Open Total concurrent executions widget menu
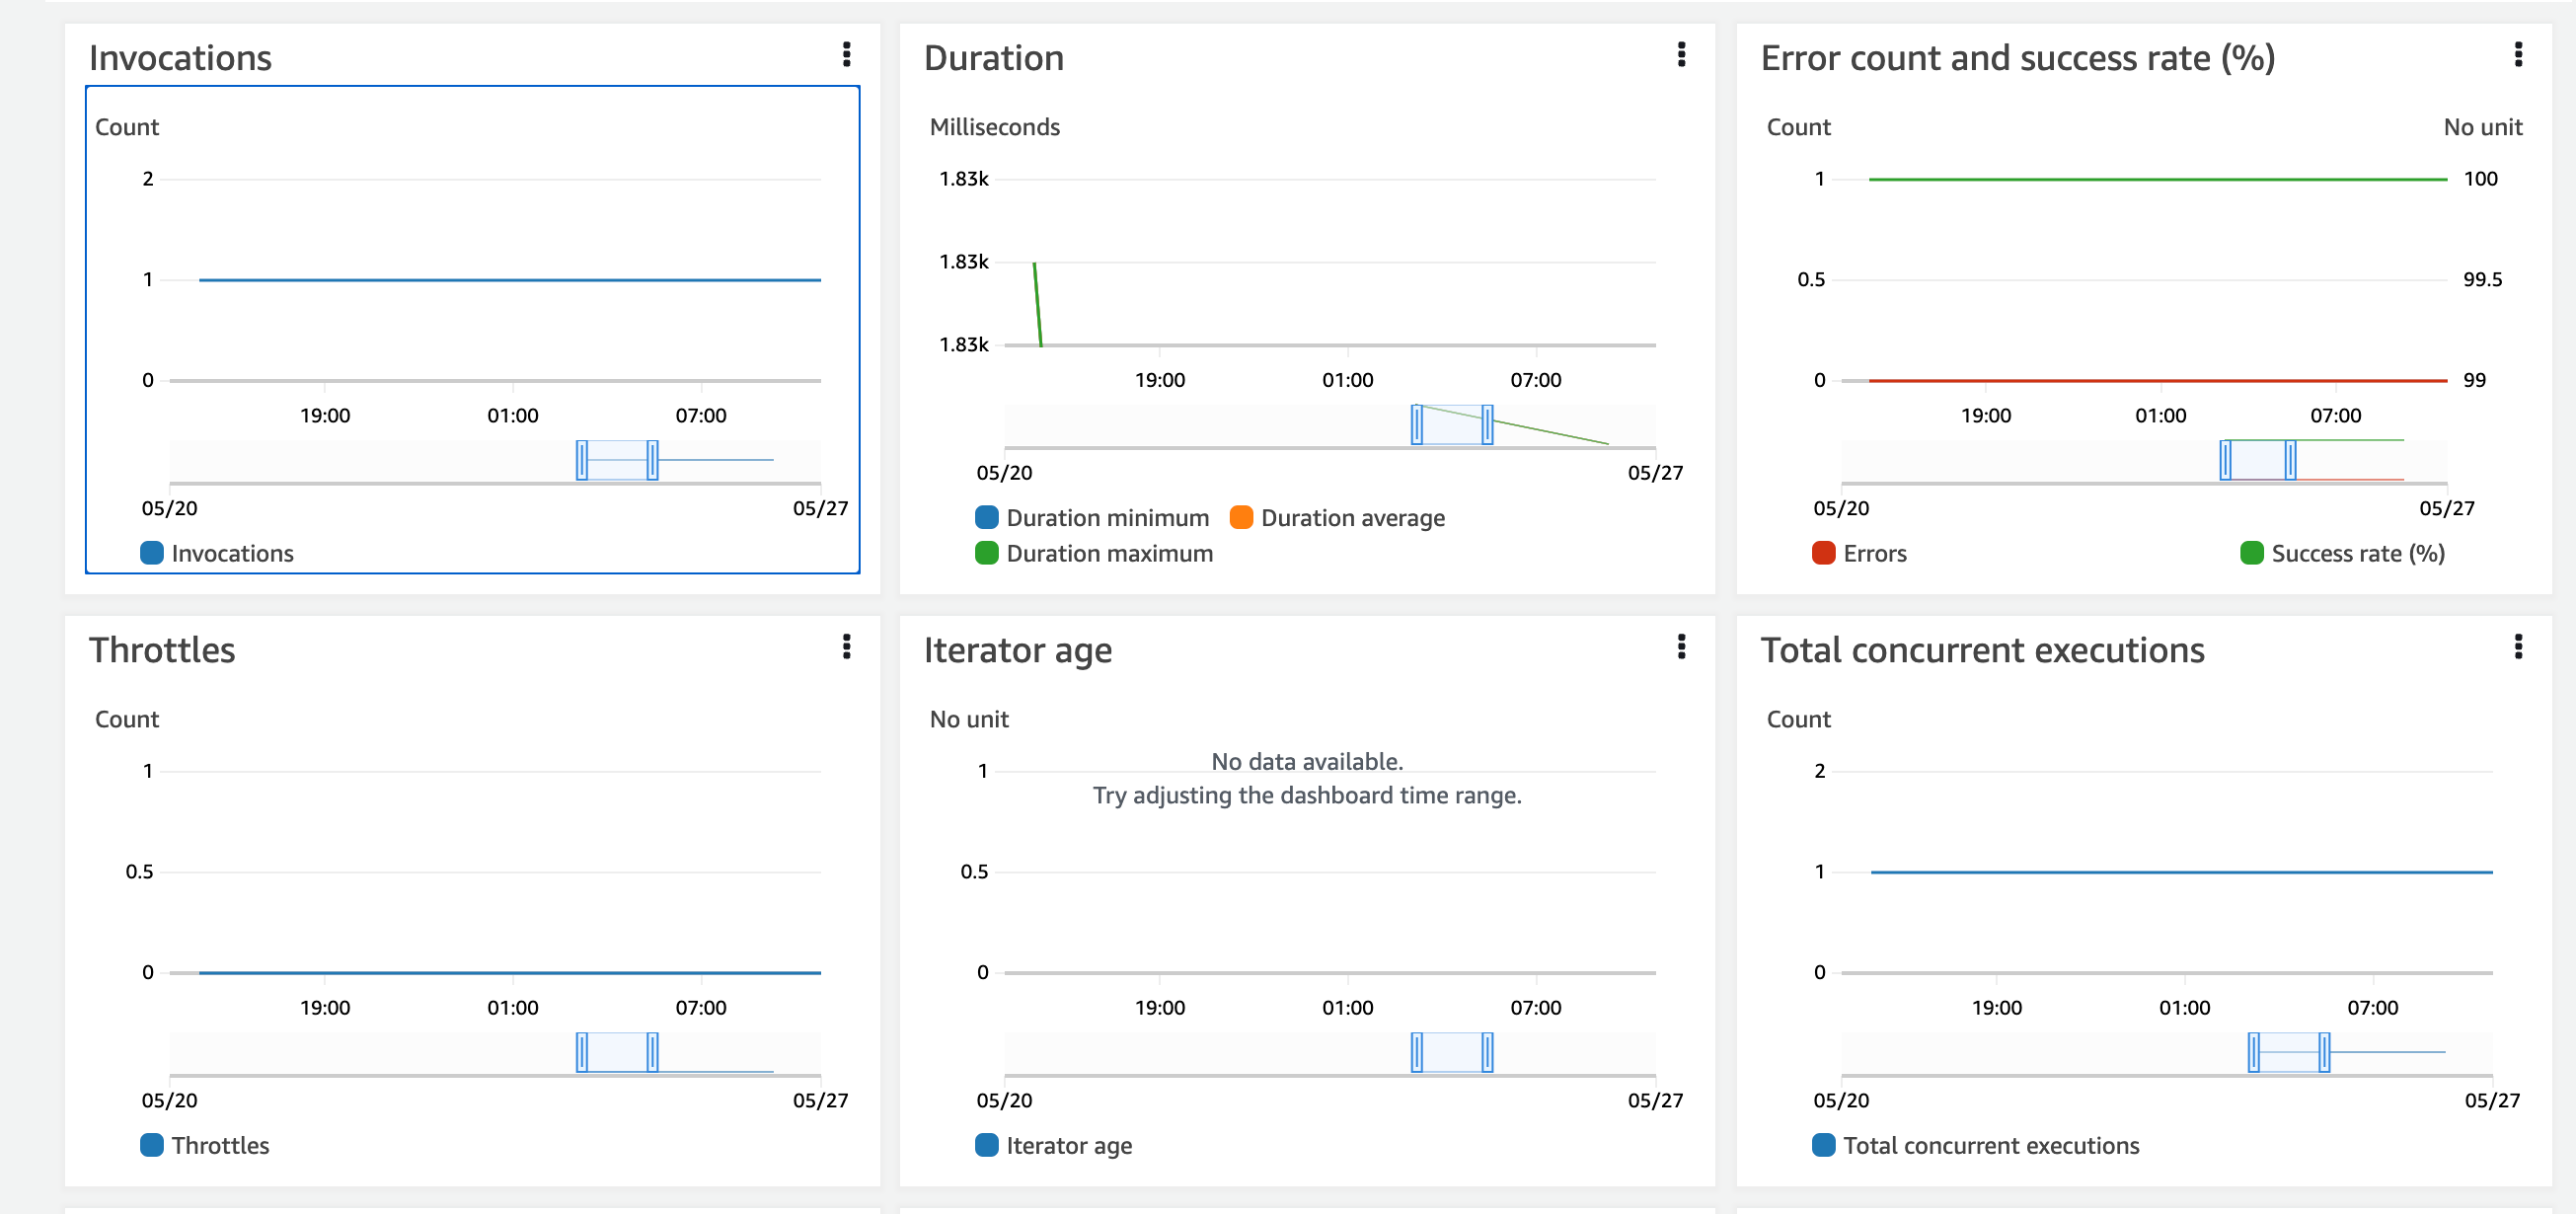This screenshot has height=1214, width=2576. pos(2517,647)
